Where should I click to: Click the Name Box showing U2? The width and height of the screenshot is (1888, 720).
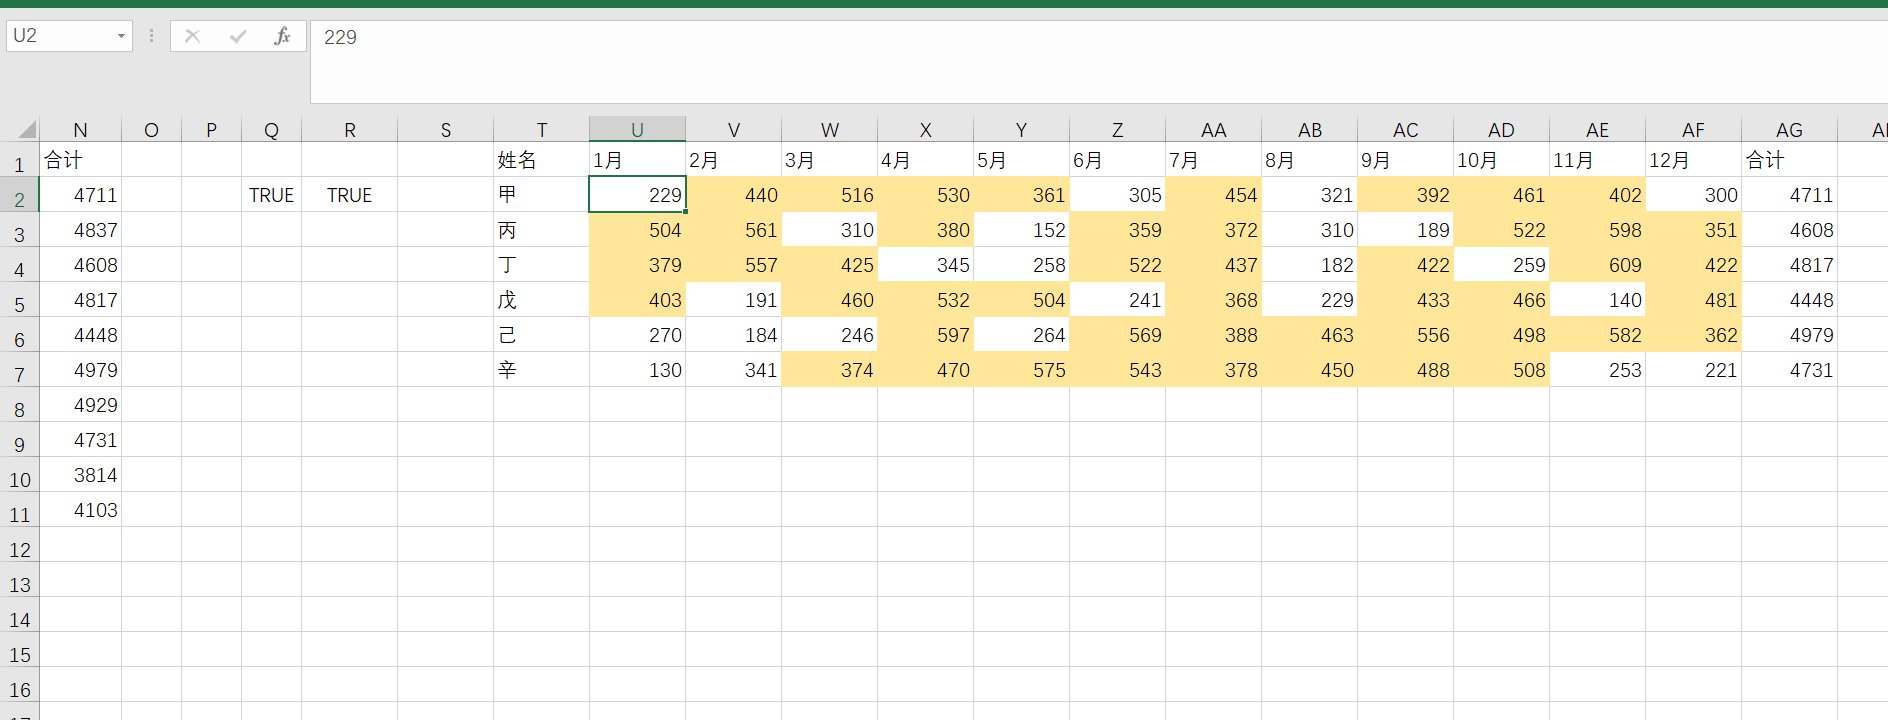[x=60, y=37]
